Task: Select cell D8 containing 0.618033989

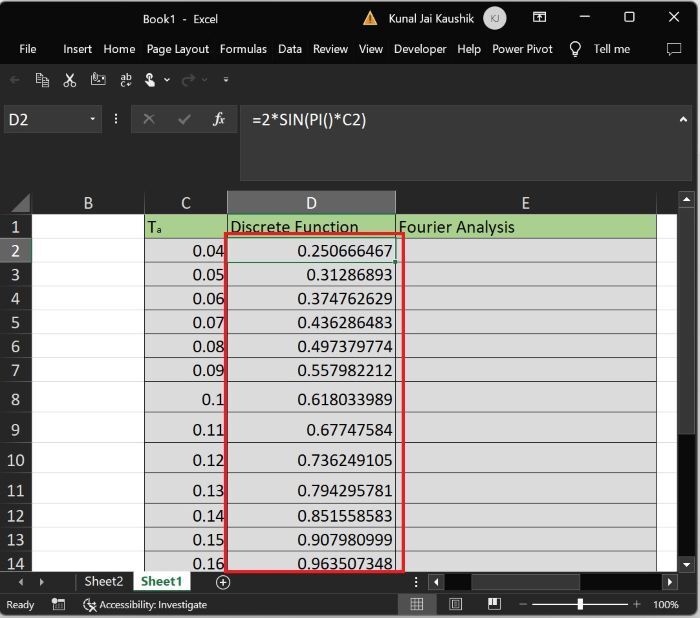Action: (312, 399)
